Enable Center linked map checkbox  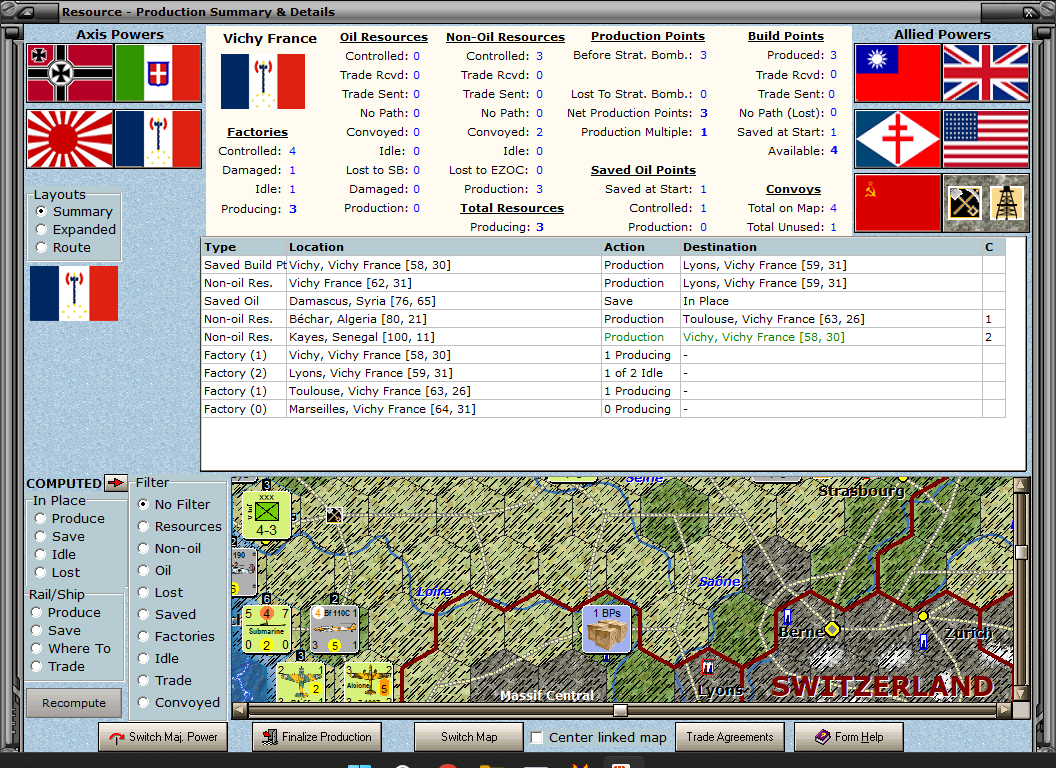point(537,738)
